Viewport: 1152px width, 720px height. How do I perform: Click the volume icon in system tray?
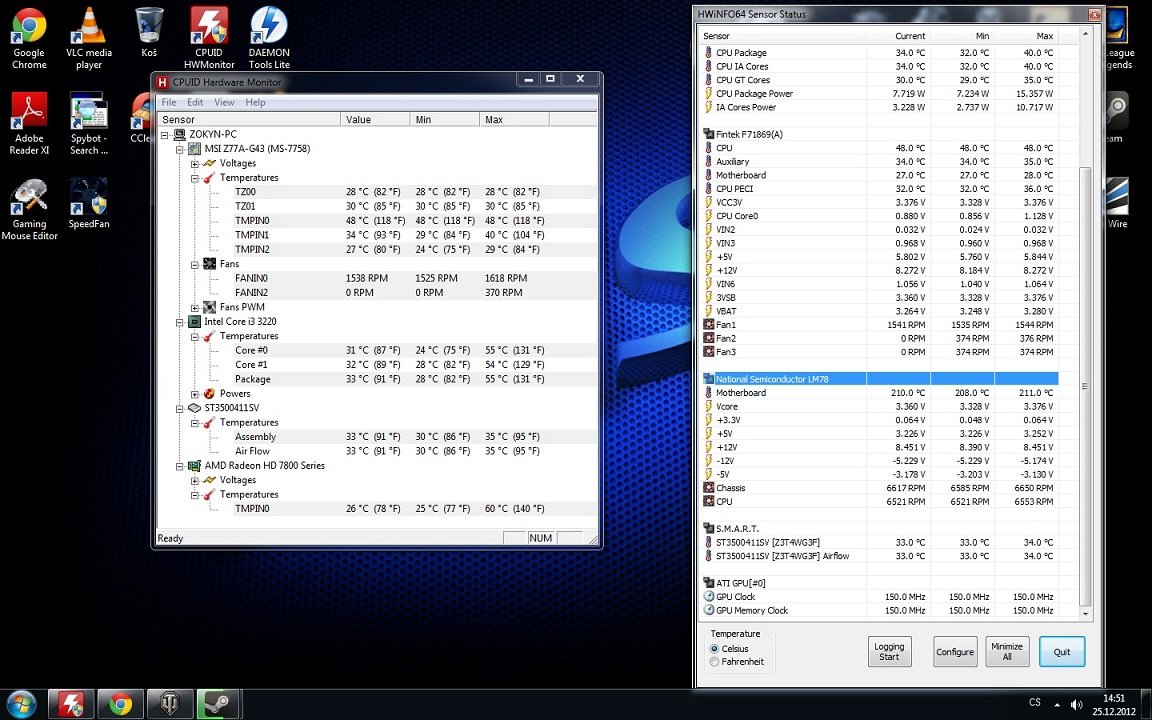[x=1074, y=705]
